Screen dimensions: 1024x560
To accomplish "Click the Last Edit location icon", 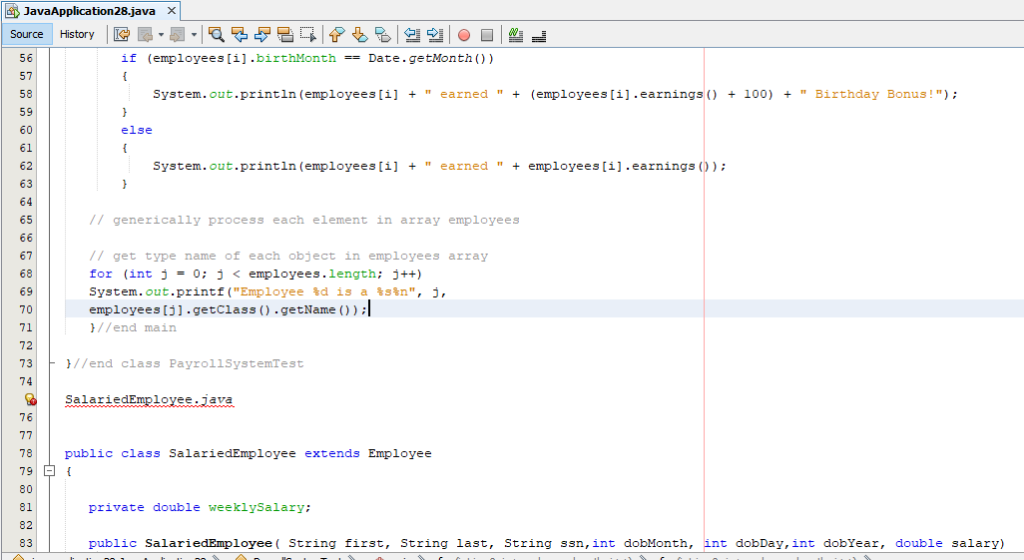I will (121, 35).
